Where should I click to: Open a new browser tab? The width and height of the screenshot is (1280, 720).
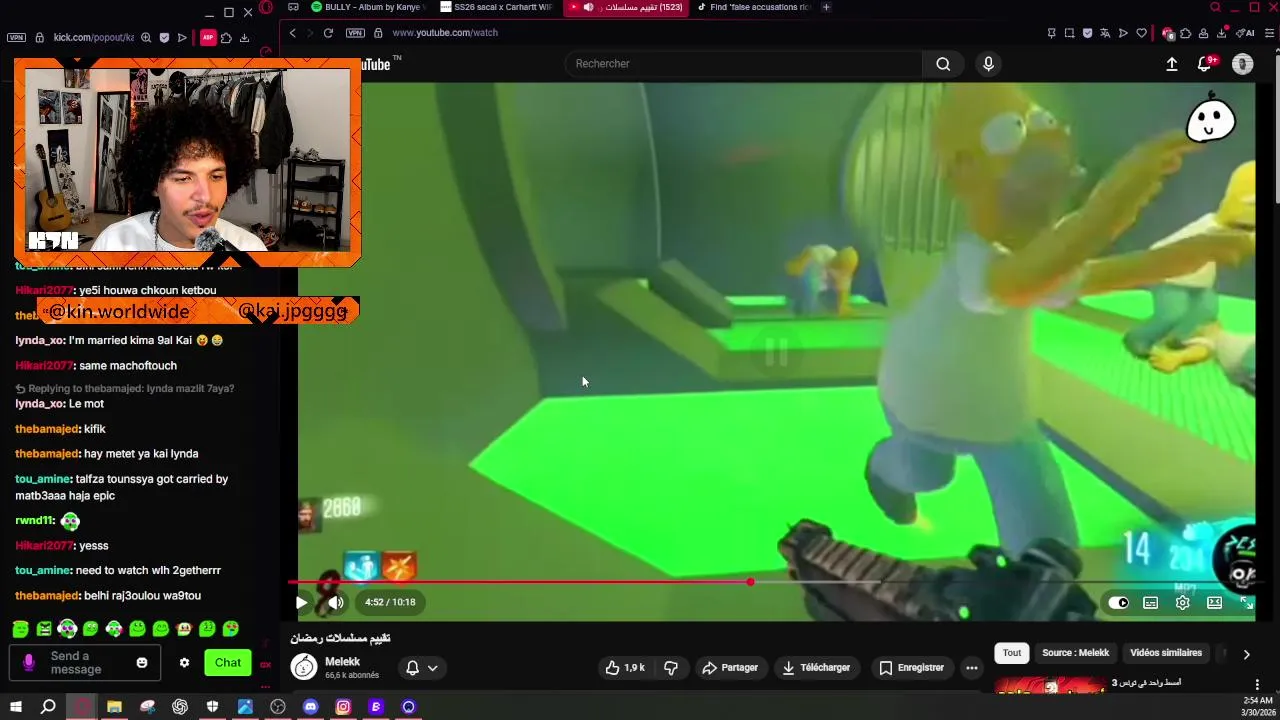[x=826, y=7]
